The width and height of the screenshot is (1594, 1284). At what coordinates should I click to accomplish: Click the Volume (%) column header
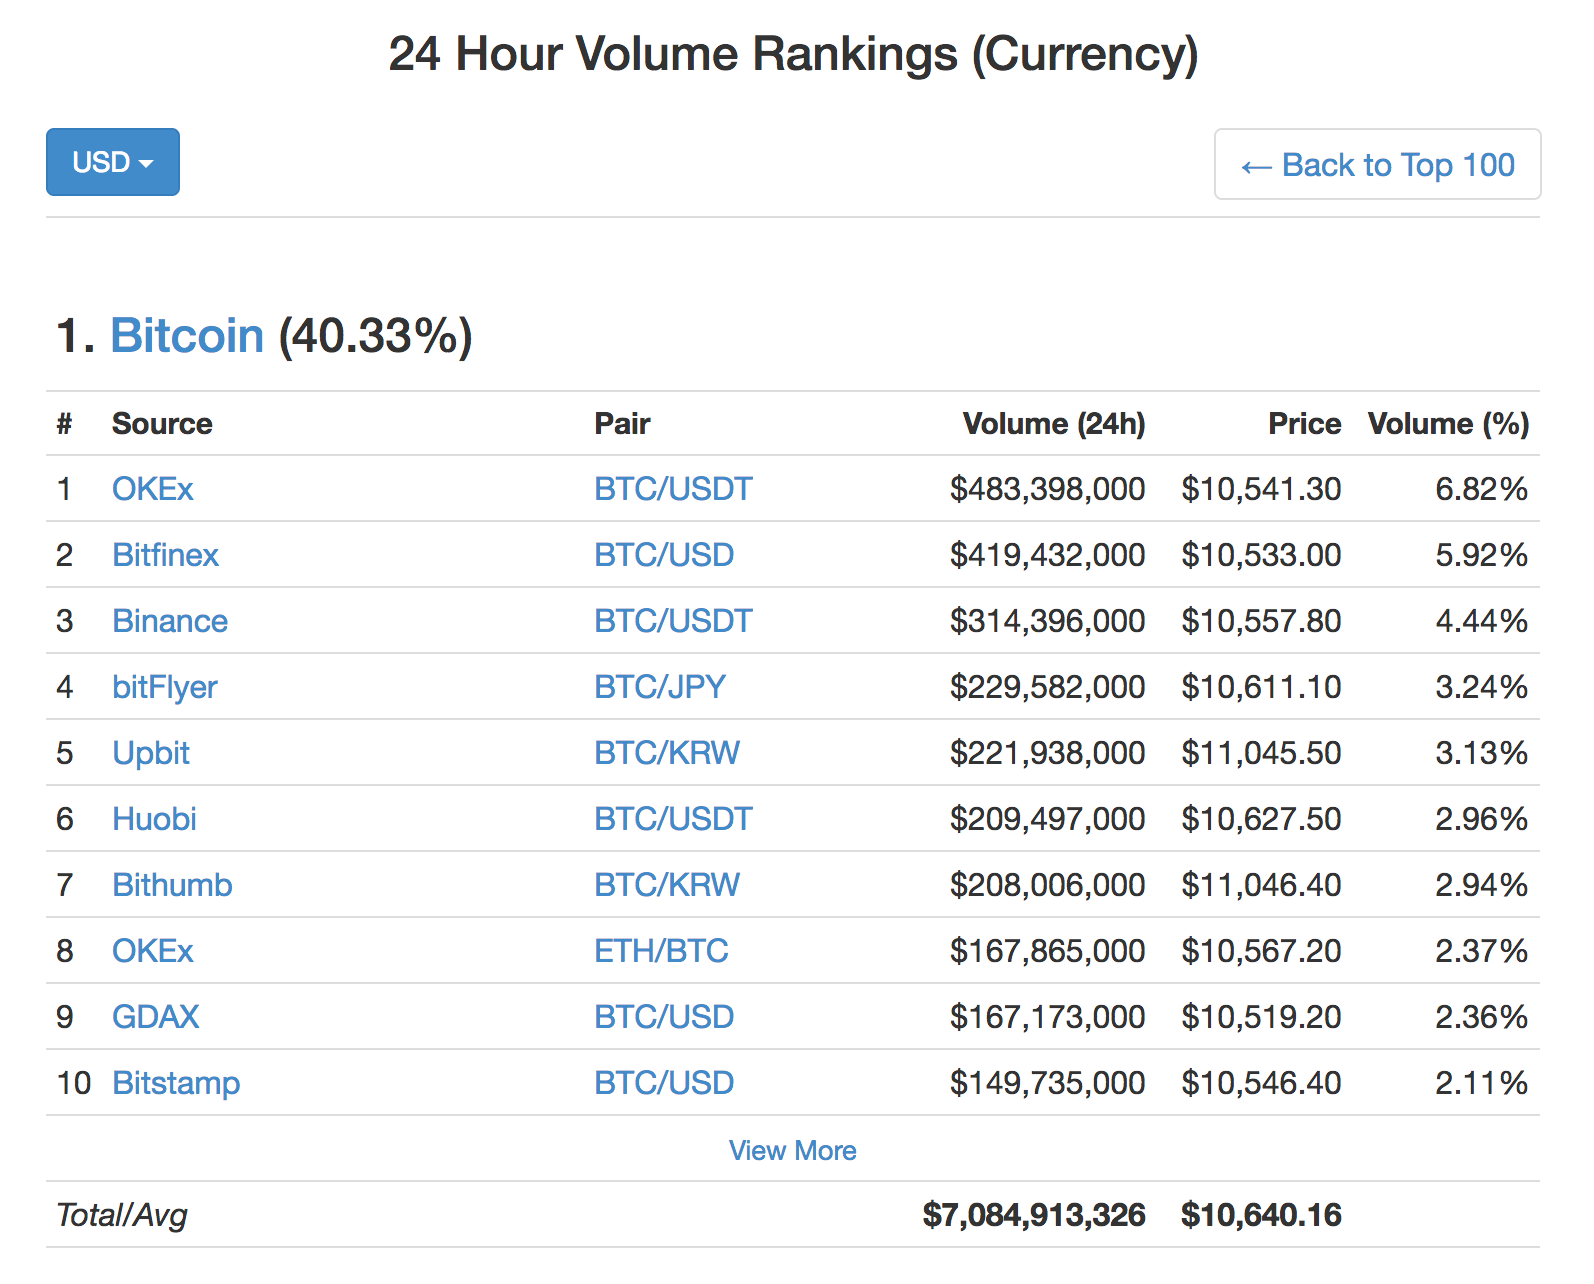coord(1448,424)
